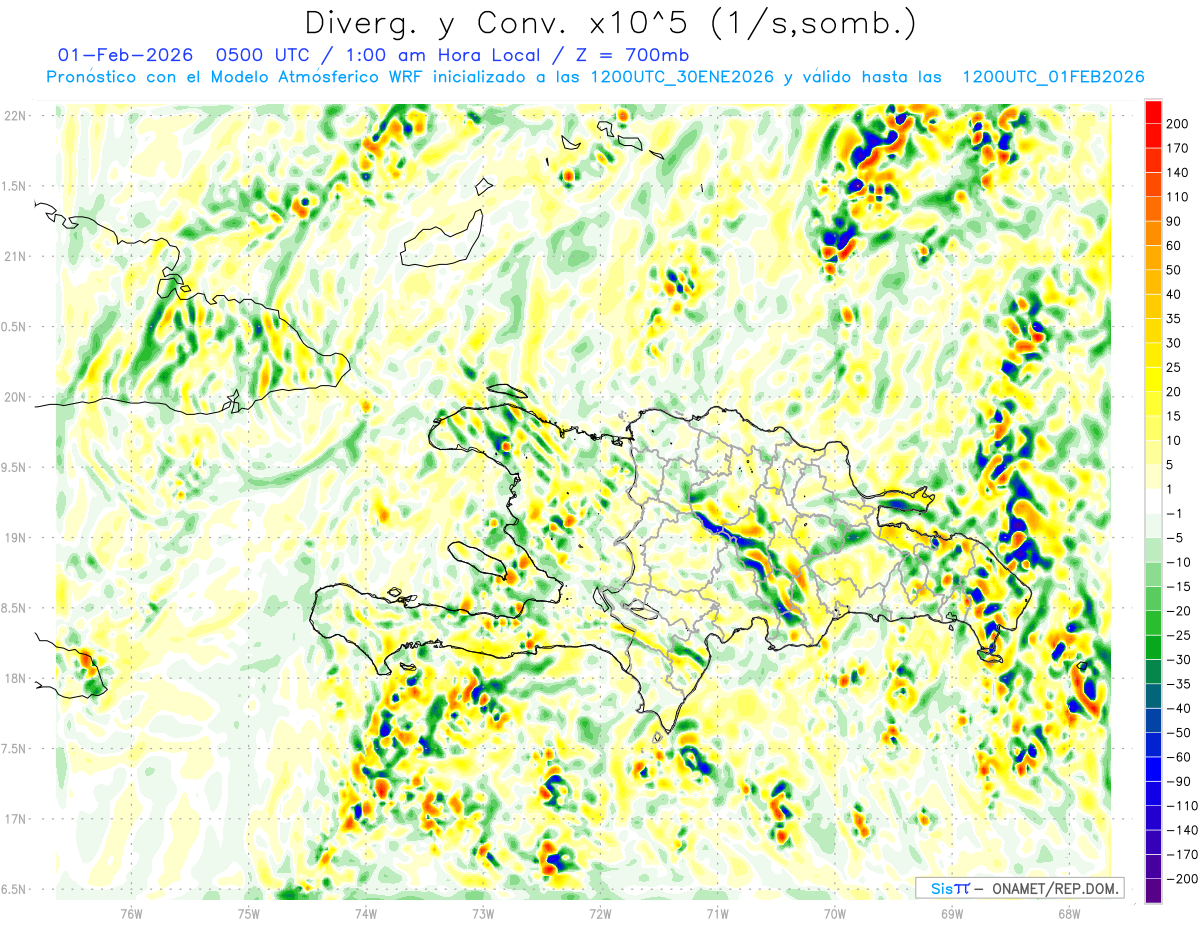Click the '71W' longitude label
Image resolution: width=1200 pixels, height=927 pixels.
point(717,915)
